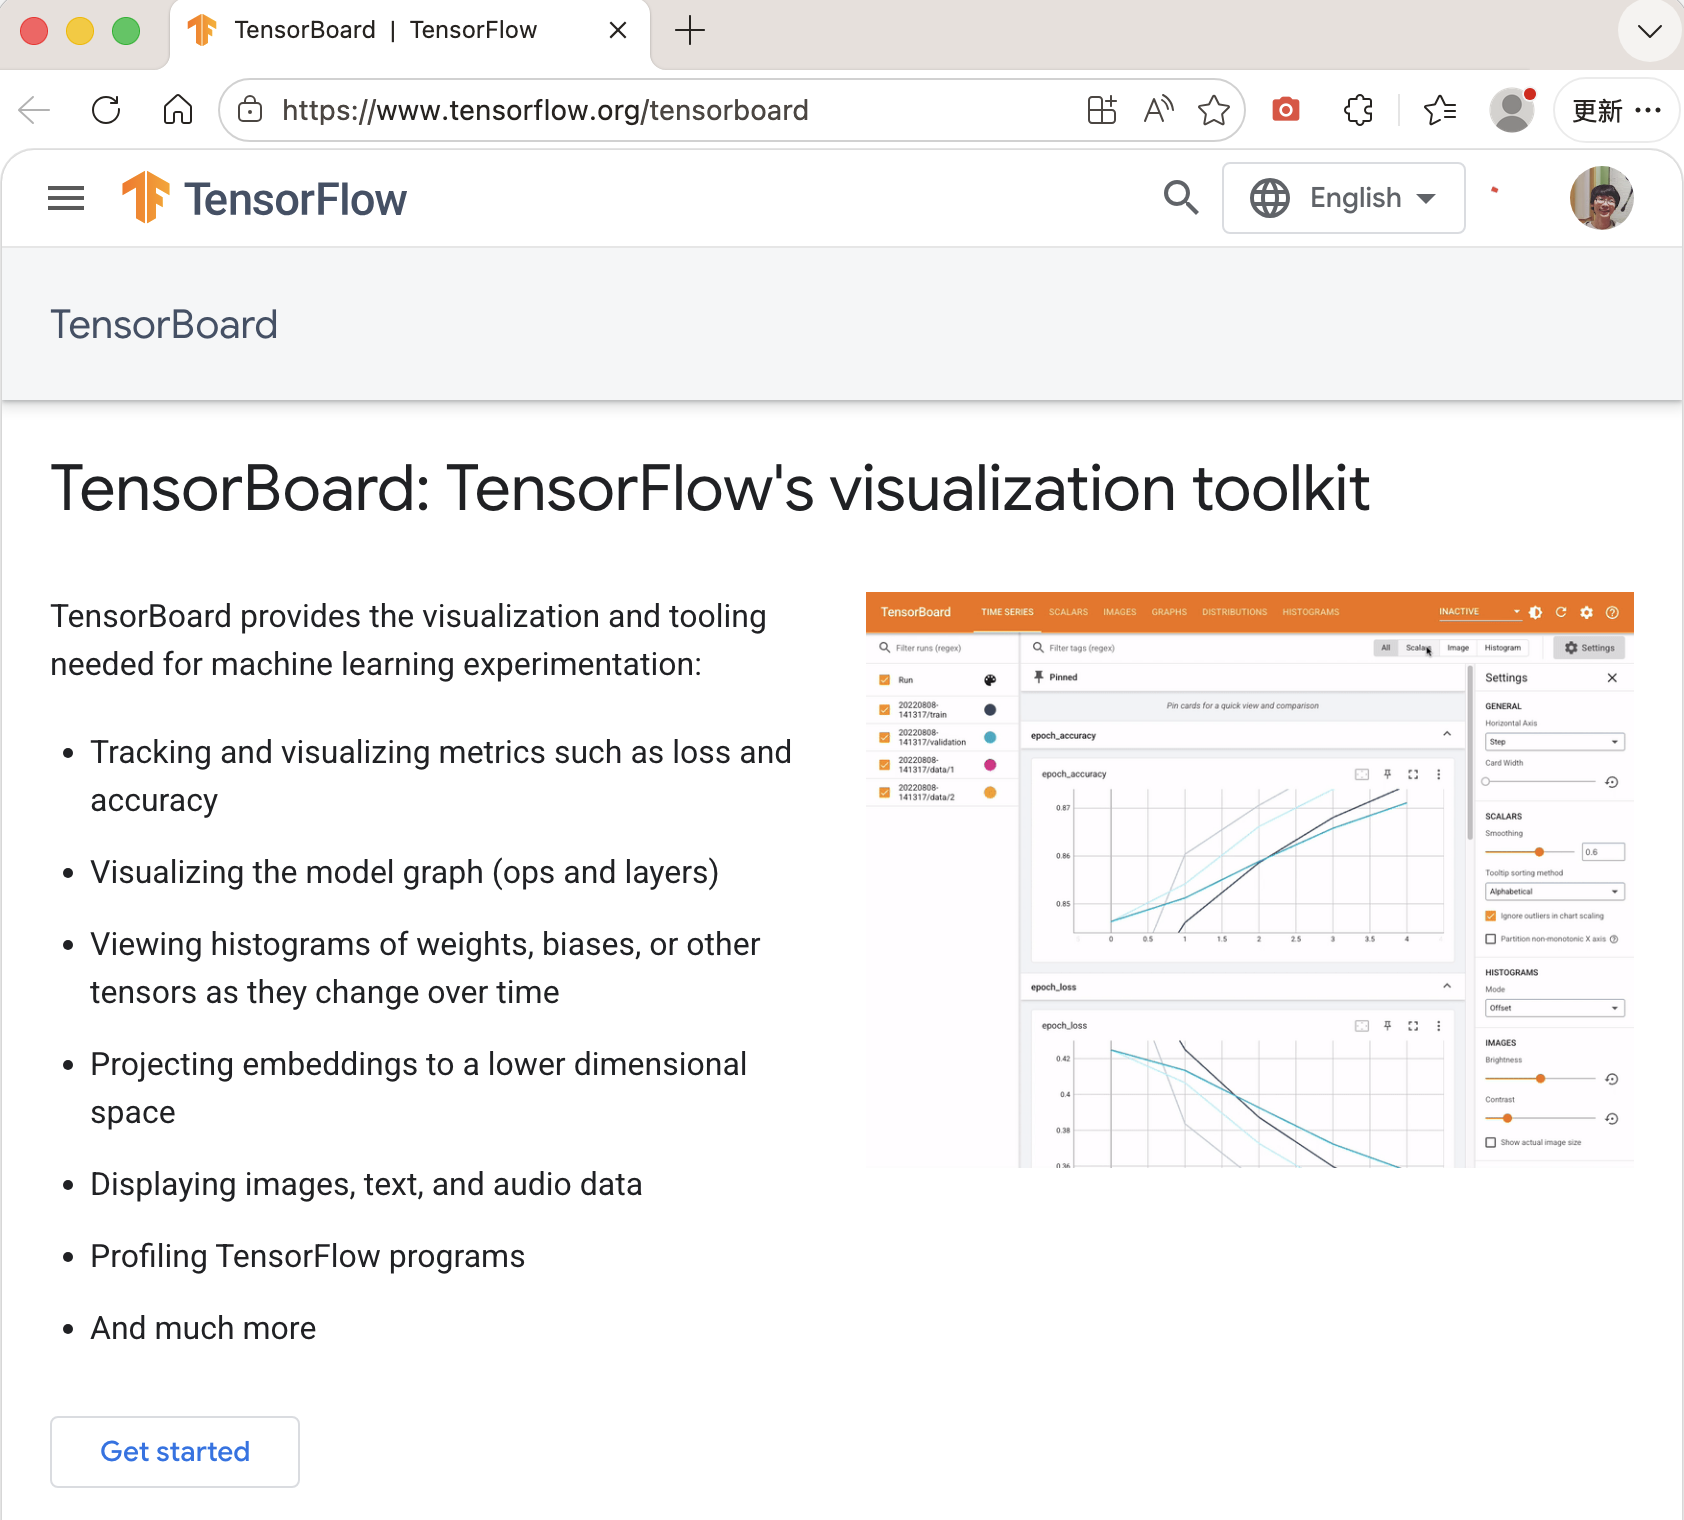Open the Horizontal Axis Step dropdown
The width and height of the screenshot is (1684, 1520).
pos(1555,742)
